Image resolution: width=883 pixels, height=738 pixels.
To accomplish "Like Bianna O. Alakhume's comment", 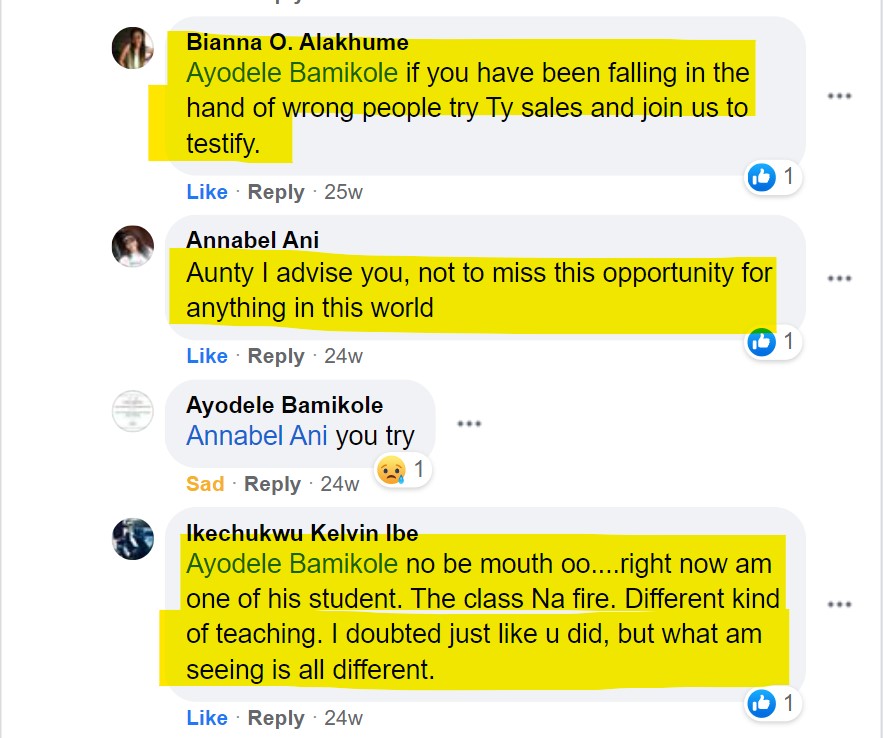I will (207, 192).
